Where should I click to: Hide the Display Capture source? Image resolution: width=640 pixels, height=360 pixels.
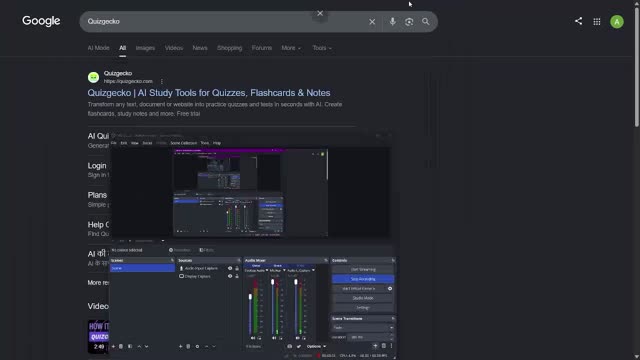click(230, 276)
